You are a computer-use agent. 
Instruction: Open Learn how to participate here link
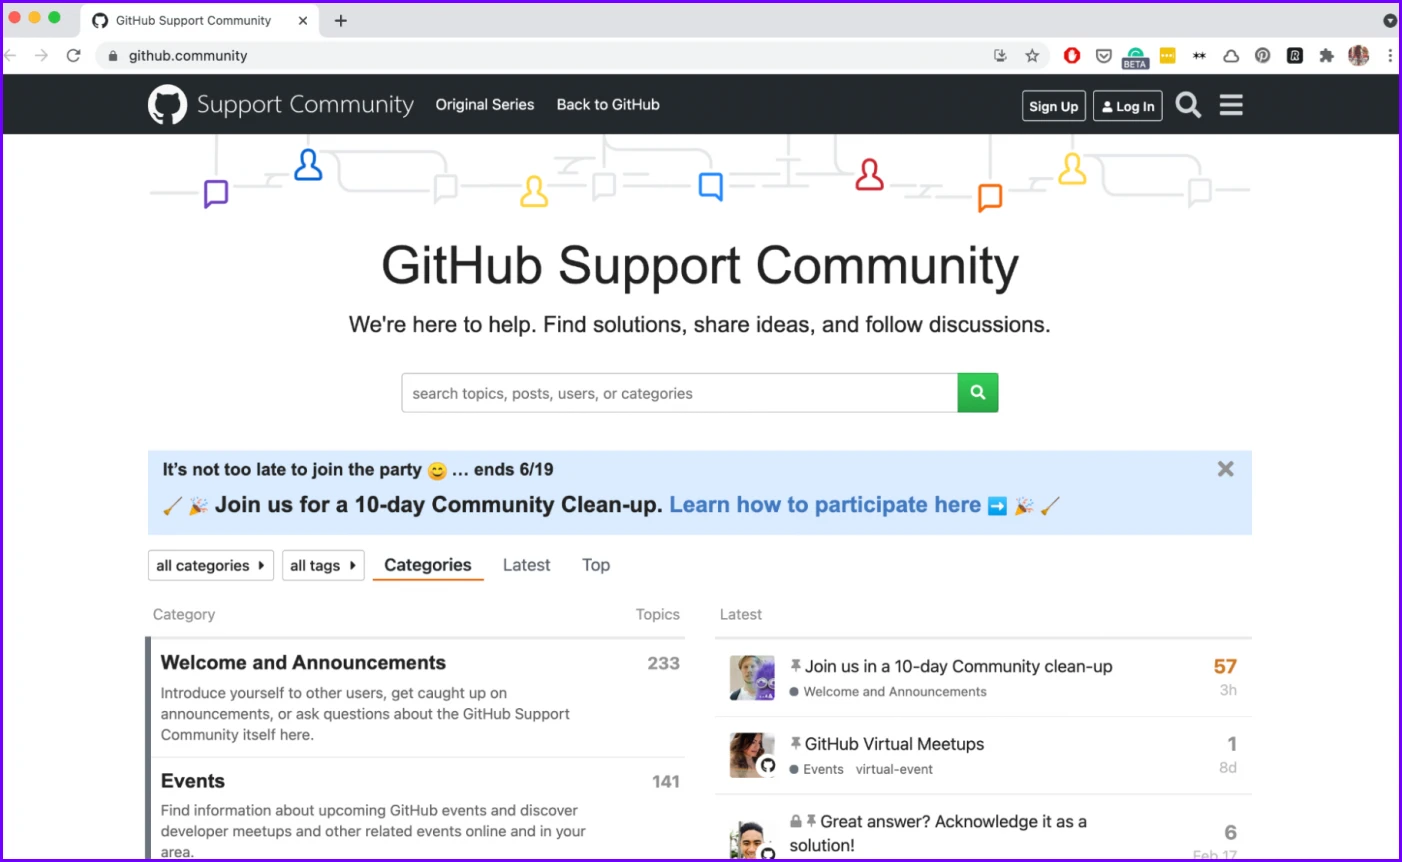[x=824, y=505]
